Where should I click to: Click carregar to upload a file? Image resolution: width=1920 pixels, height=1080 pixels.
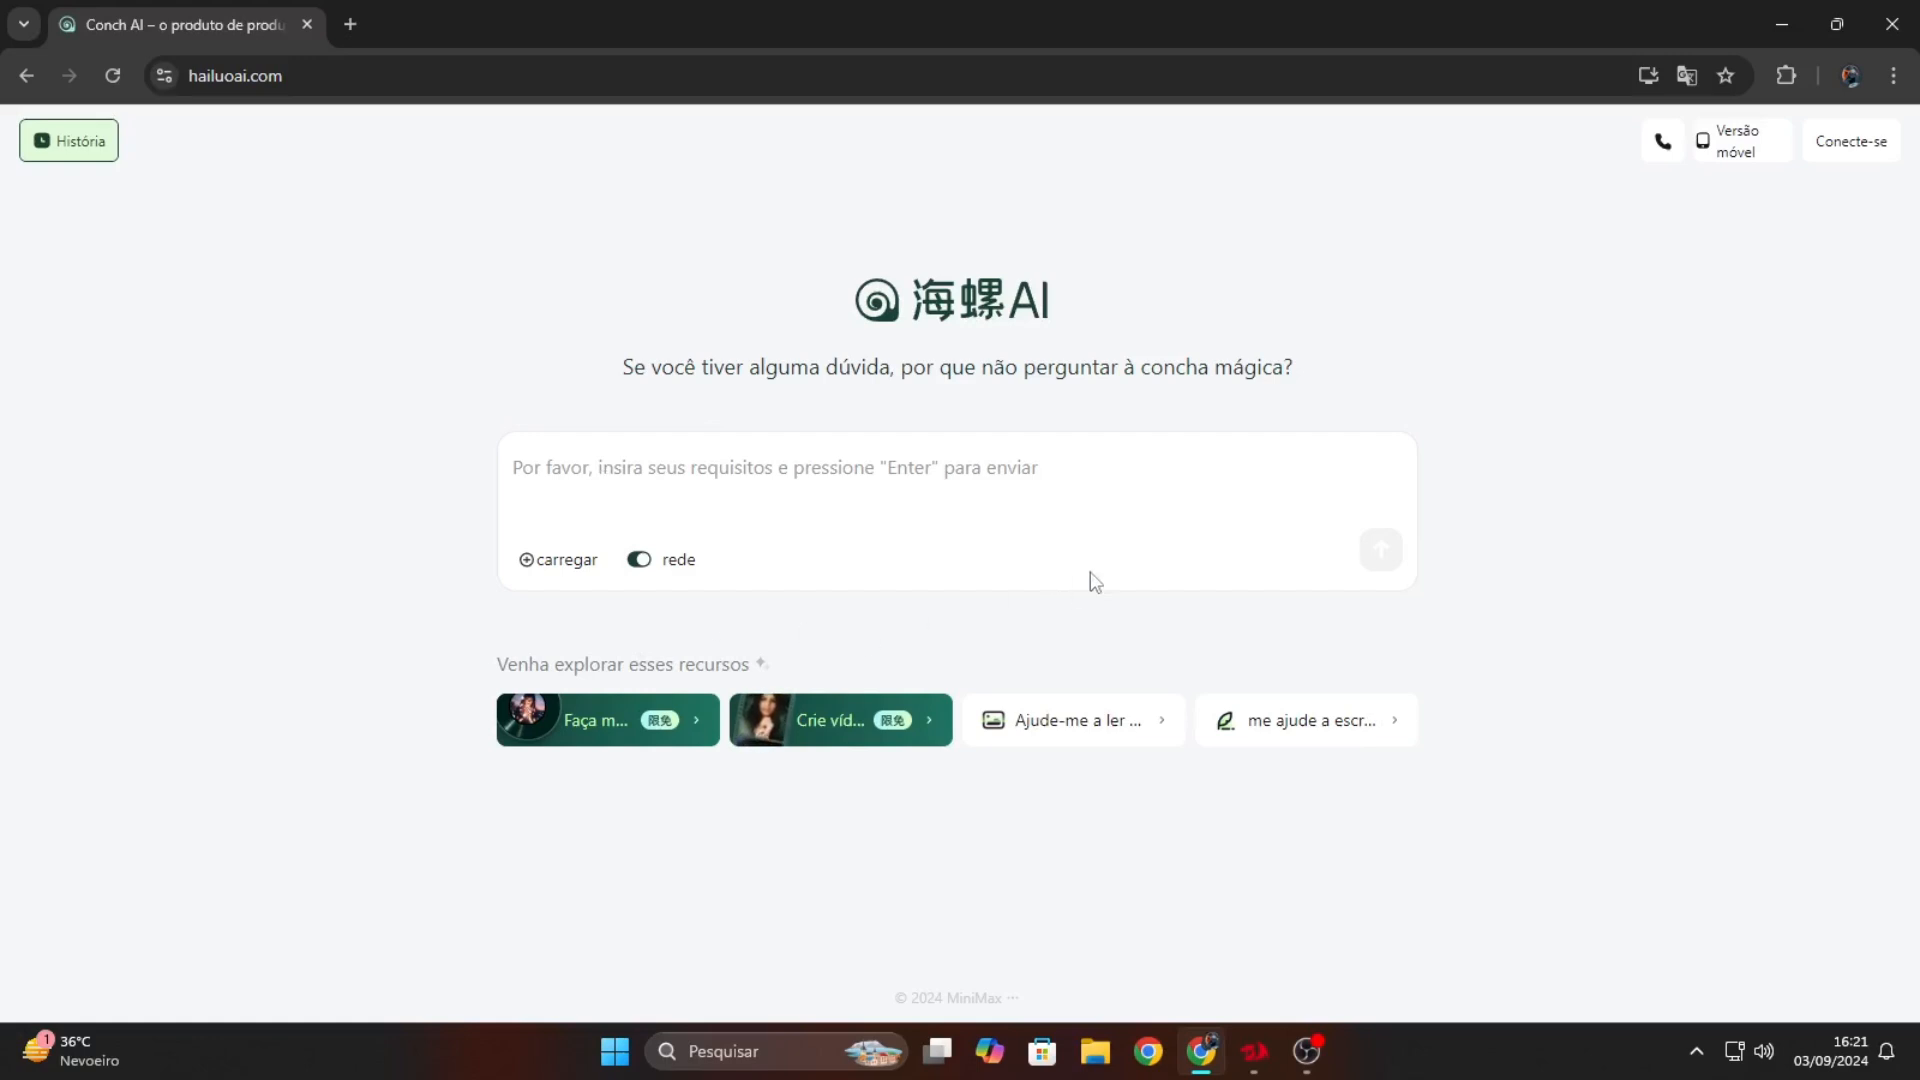(558, 560)
